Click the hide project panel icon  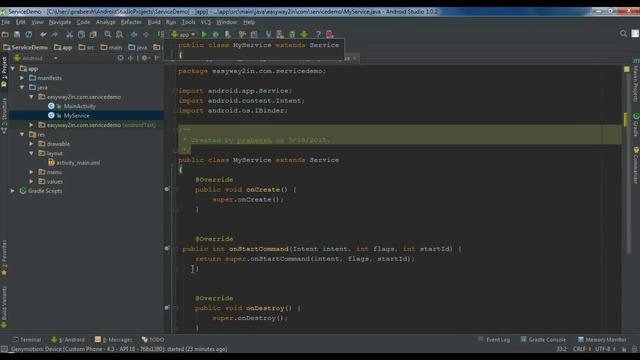click(157, 58)
